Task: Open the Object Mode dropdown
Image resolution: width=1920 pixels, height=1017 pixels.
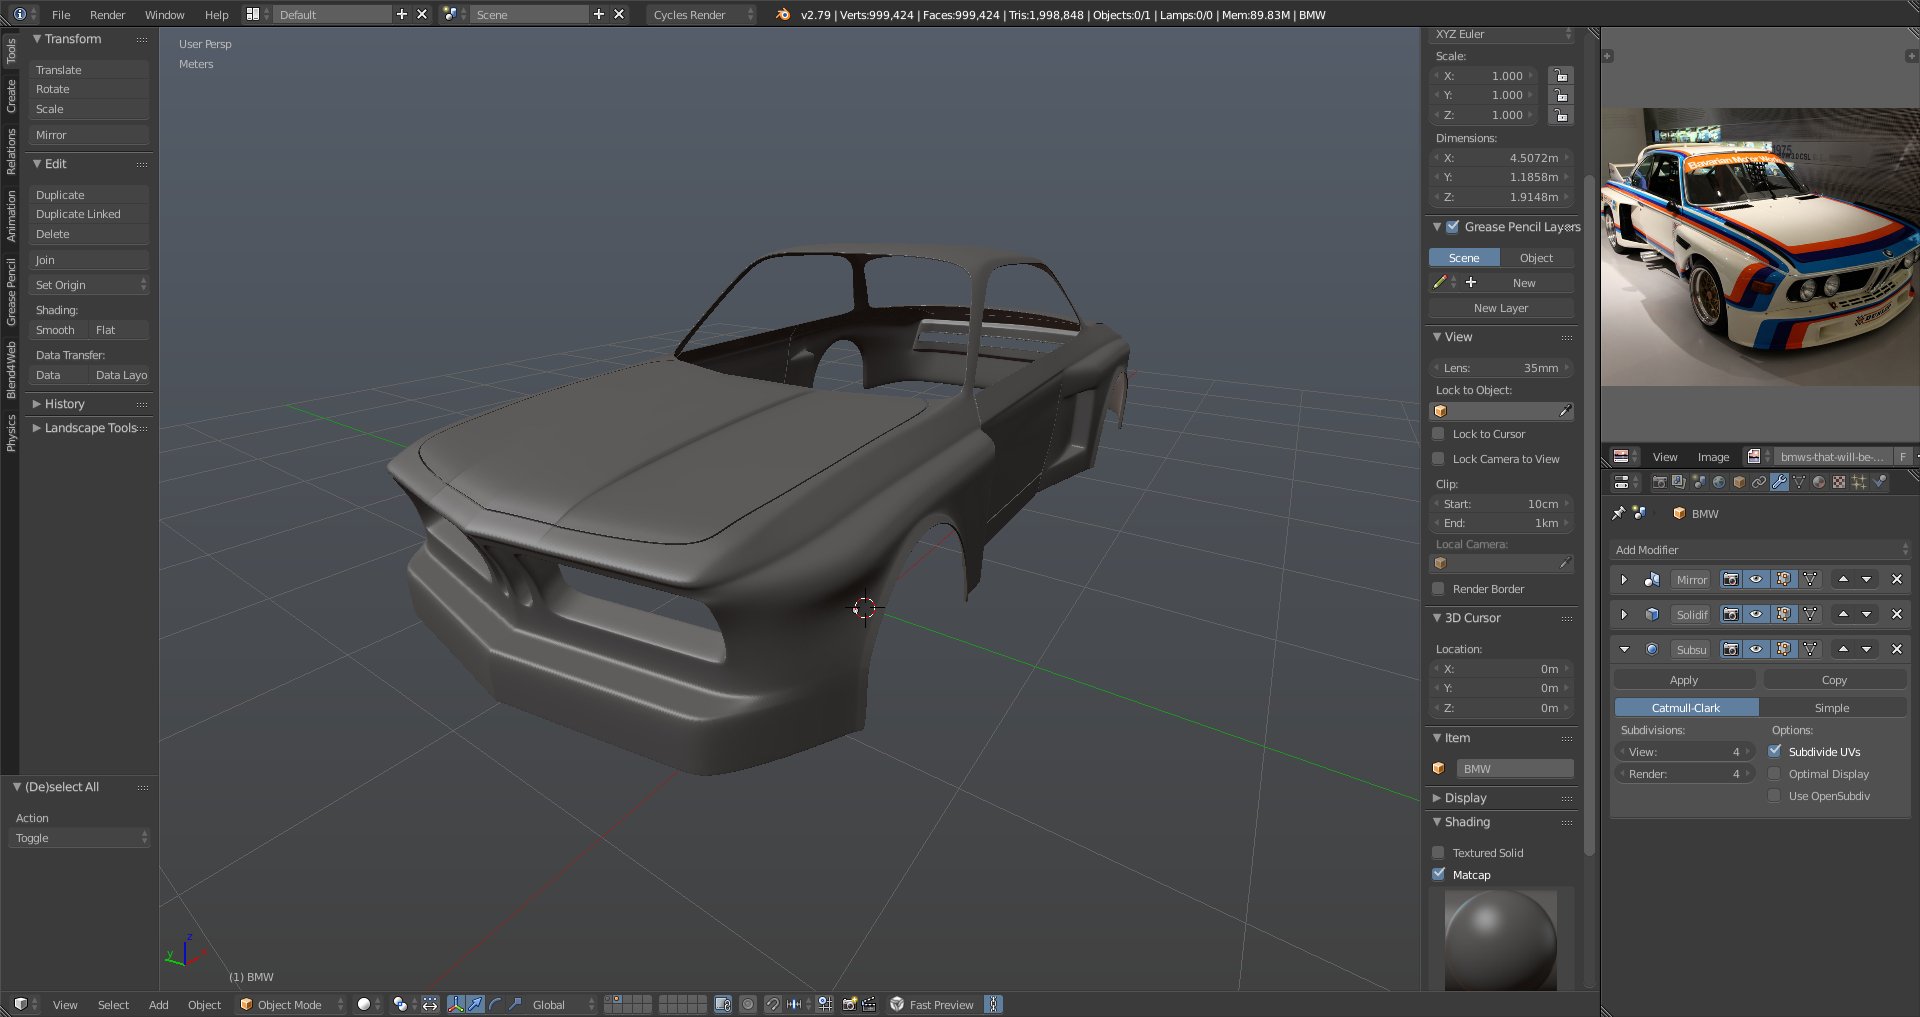Action: click(x=291, y=1004)
